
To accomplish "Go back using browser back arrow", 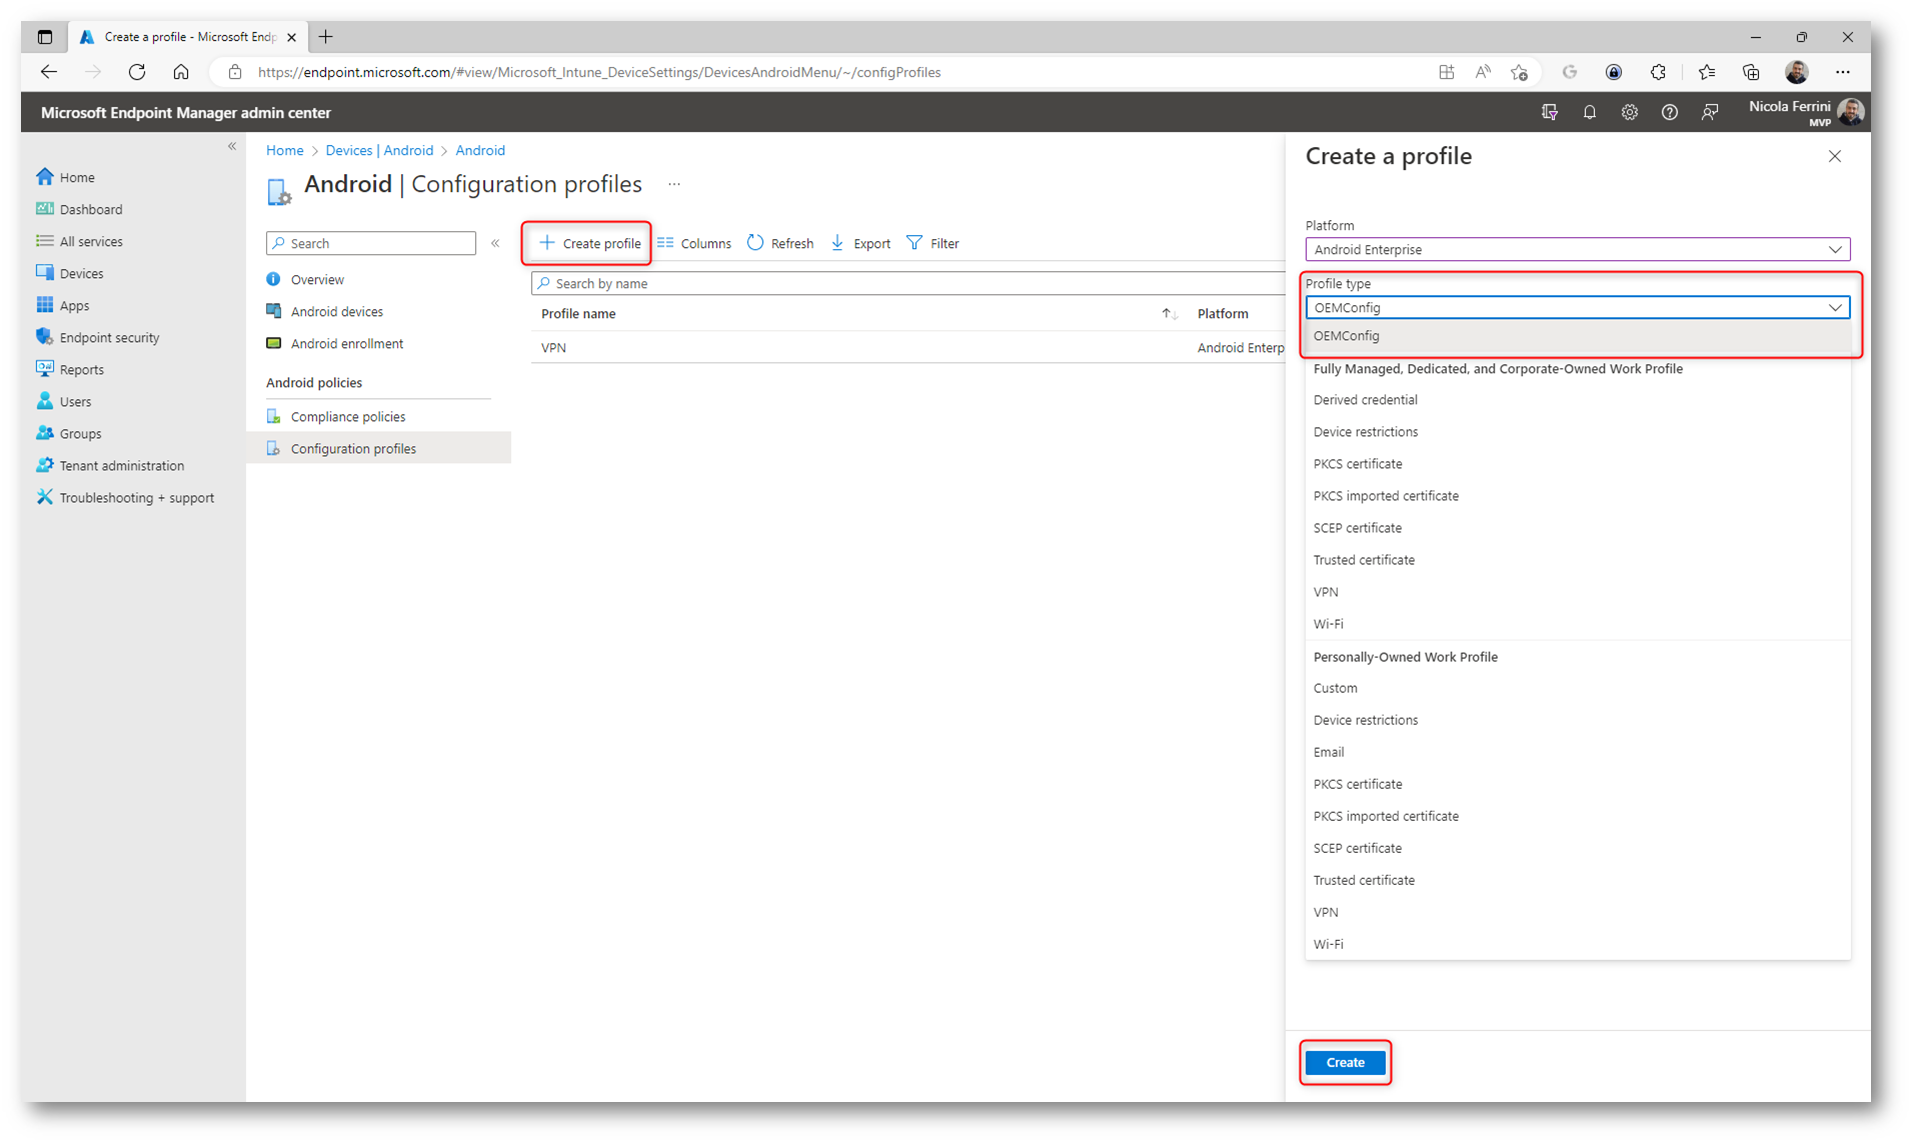I will 49,72.
